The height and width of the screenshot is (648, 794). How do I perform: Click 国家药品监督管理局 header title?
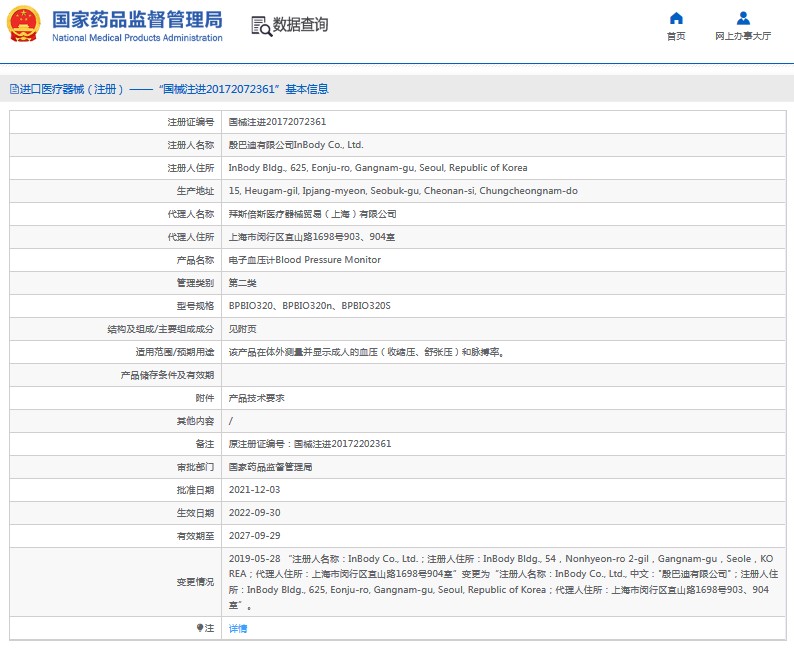(x=137, y=19)
